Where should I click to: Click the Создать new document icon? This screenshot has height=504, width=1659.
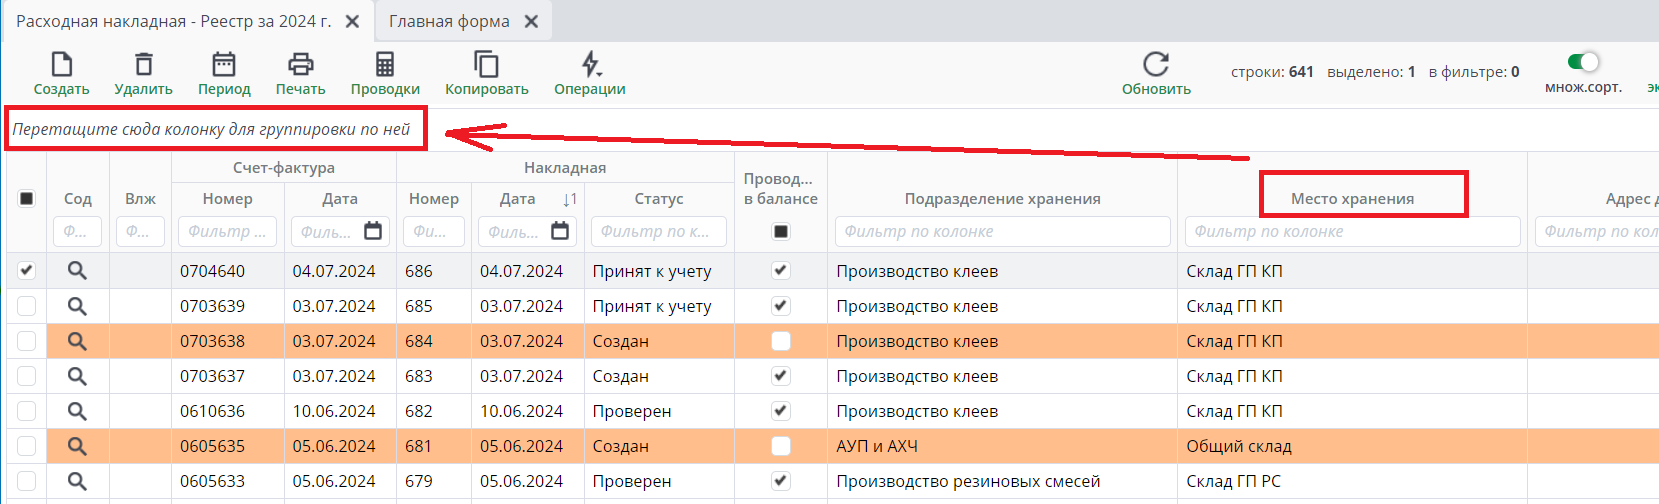tap(62, 65)
